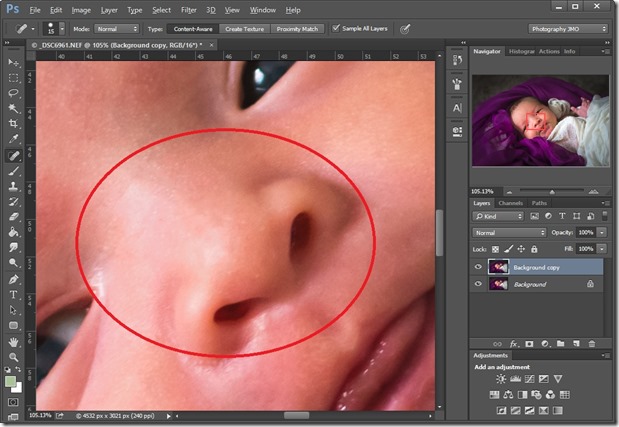Open the painting Mode dropdown in options bar
This screenshot has height=427, width=619.
click(x=116, y=29)
